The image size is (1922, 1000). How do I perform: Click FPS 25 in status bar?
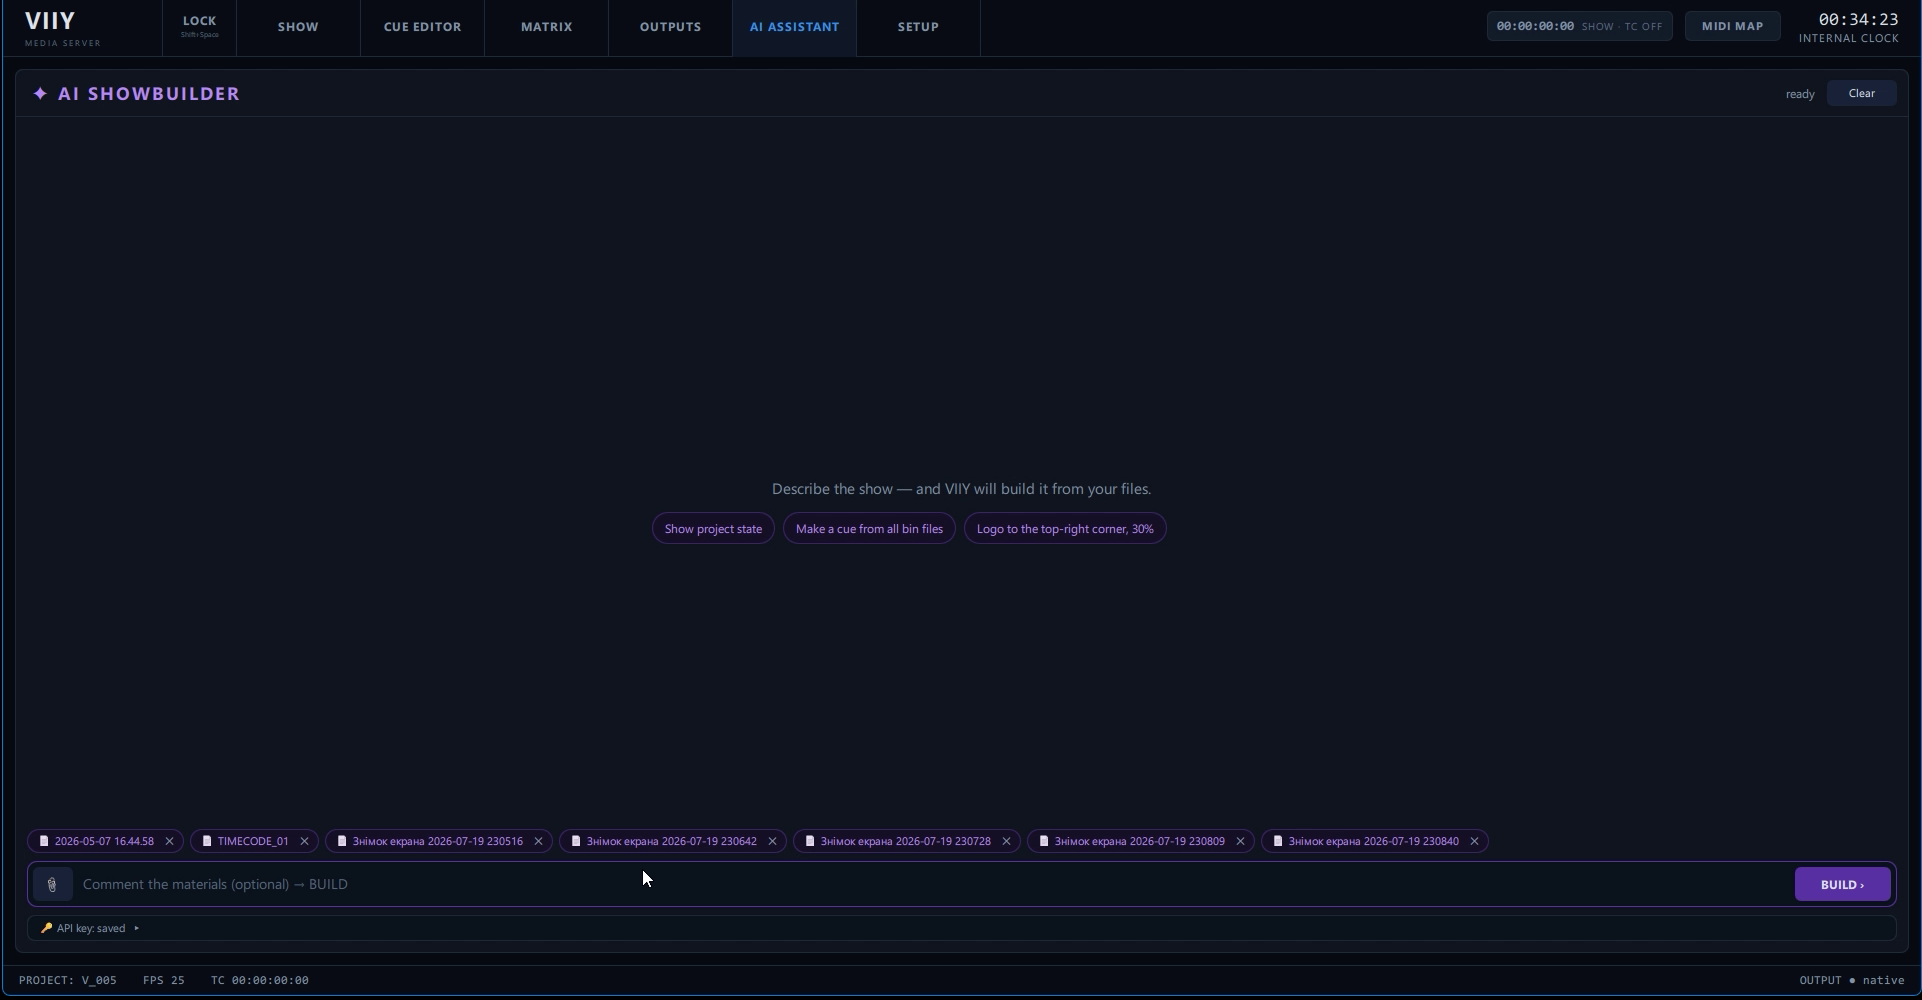[x=164, y=981]
